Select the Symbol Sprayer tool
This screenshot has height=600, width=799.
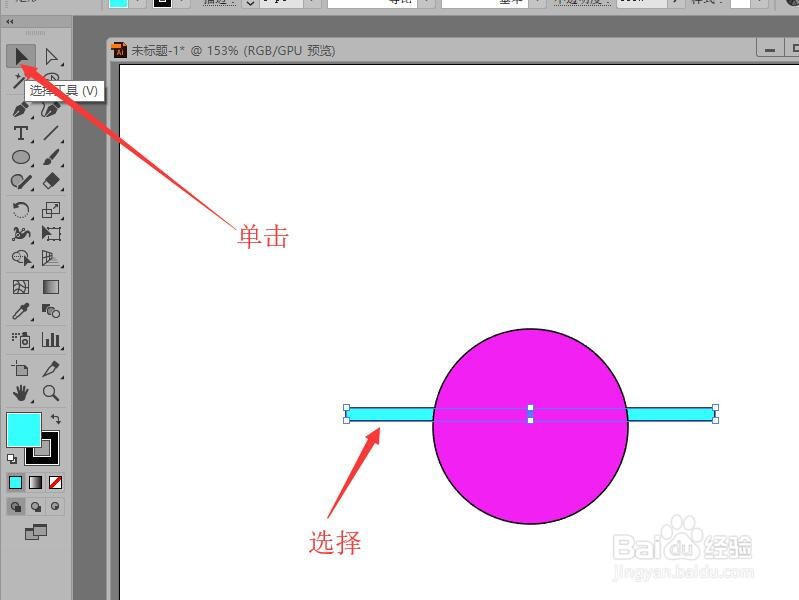pos(21,340)
